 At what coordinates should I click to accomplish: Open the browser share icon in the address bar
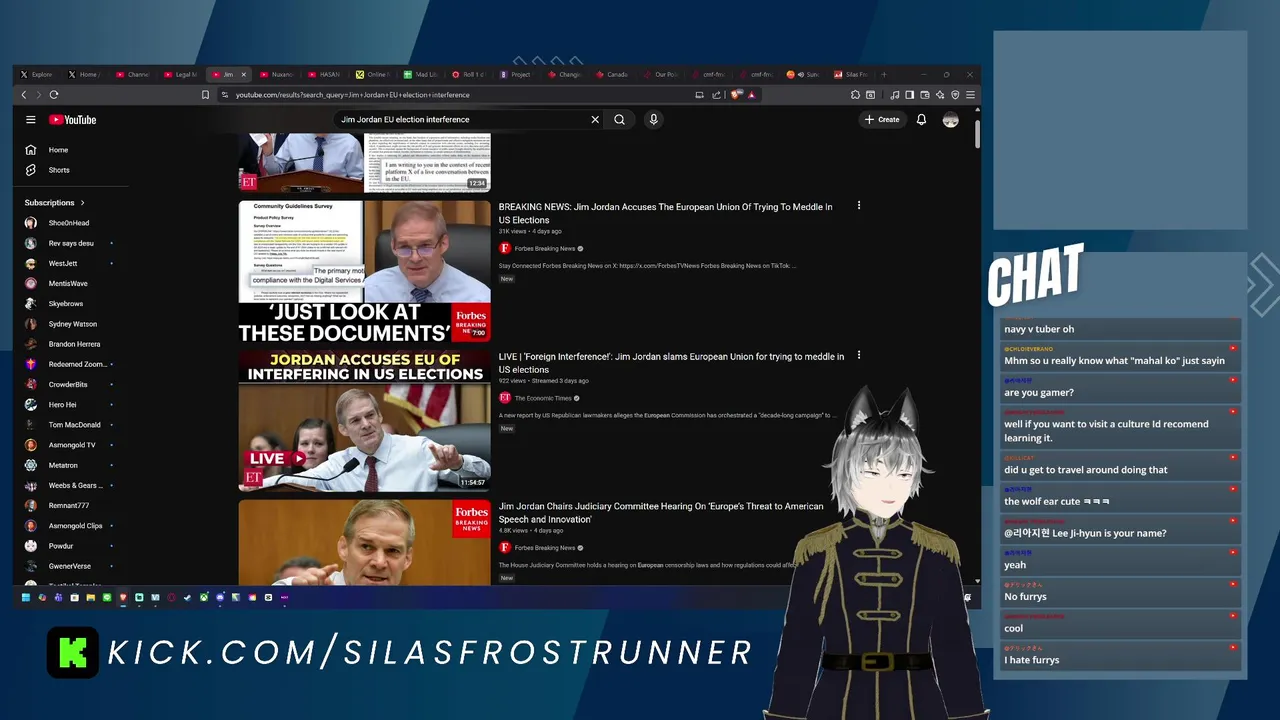pyautogui.click(x=716, y=95)
